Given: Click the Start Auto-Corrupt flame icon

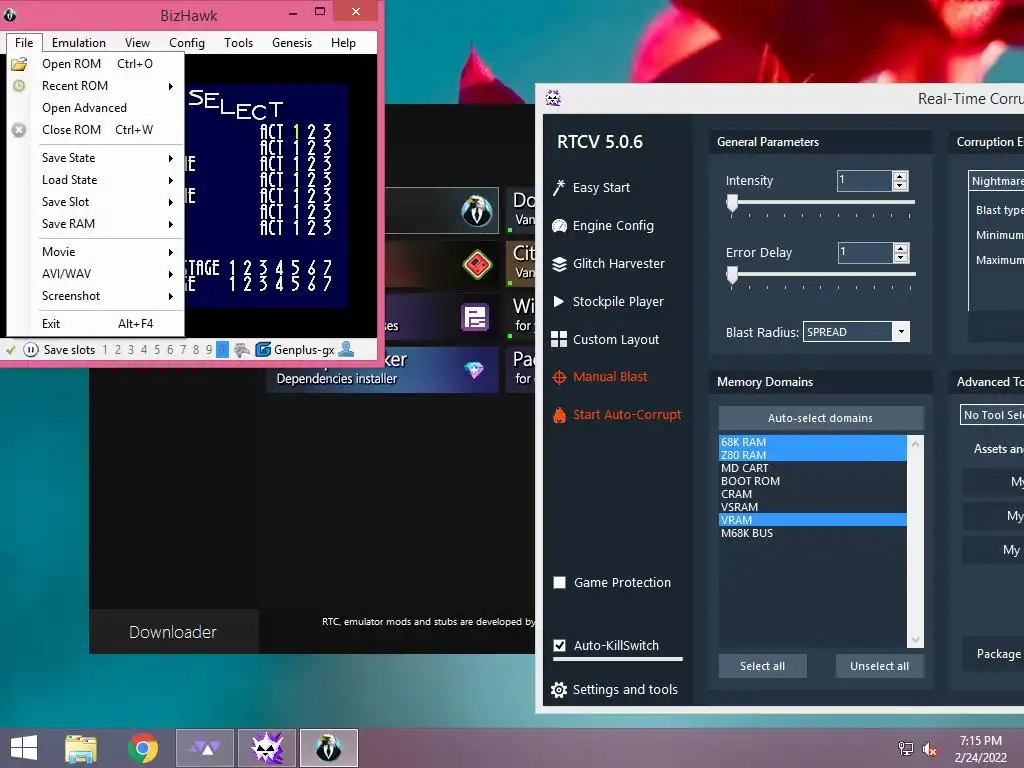Looking at the screenshot, I should [x=559, y=415].
